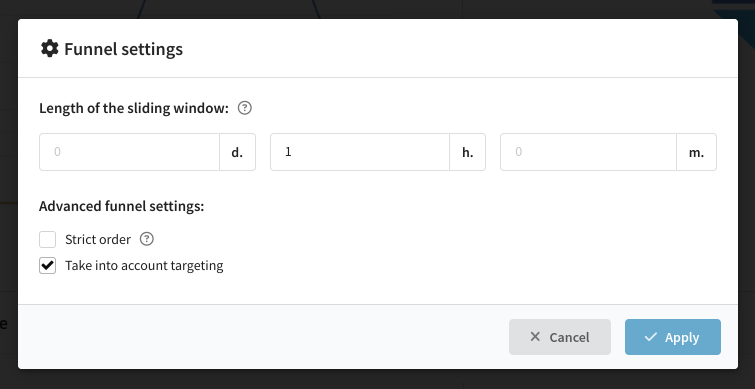Click the "h." unit label

point(468,152)
